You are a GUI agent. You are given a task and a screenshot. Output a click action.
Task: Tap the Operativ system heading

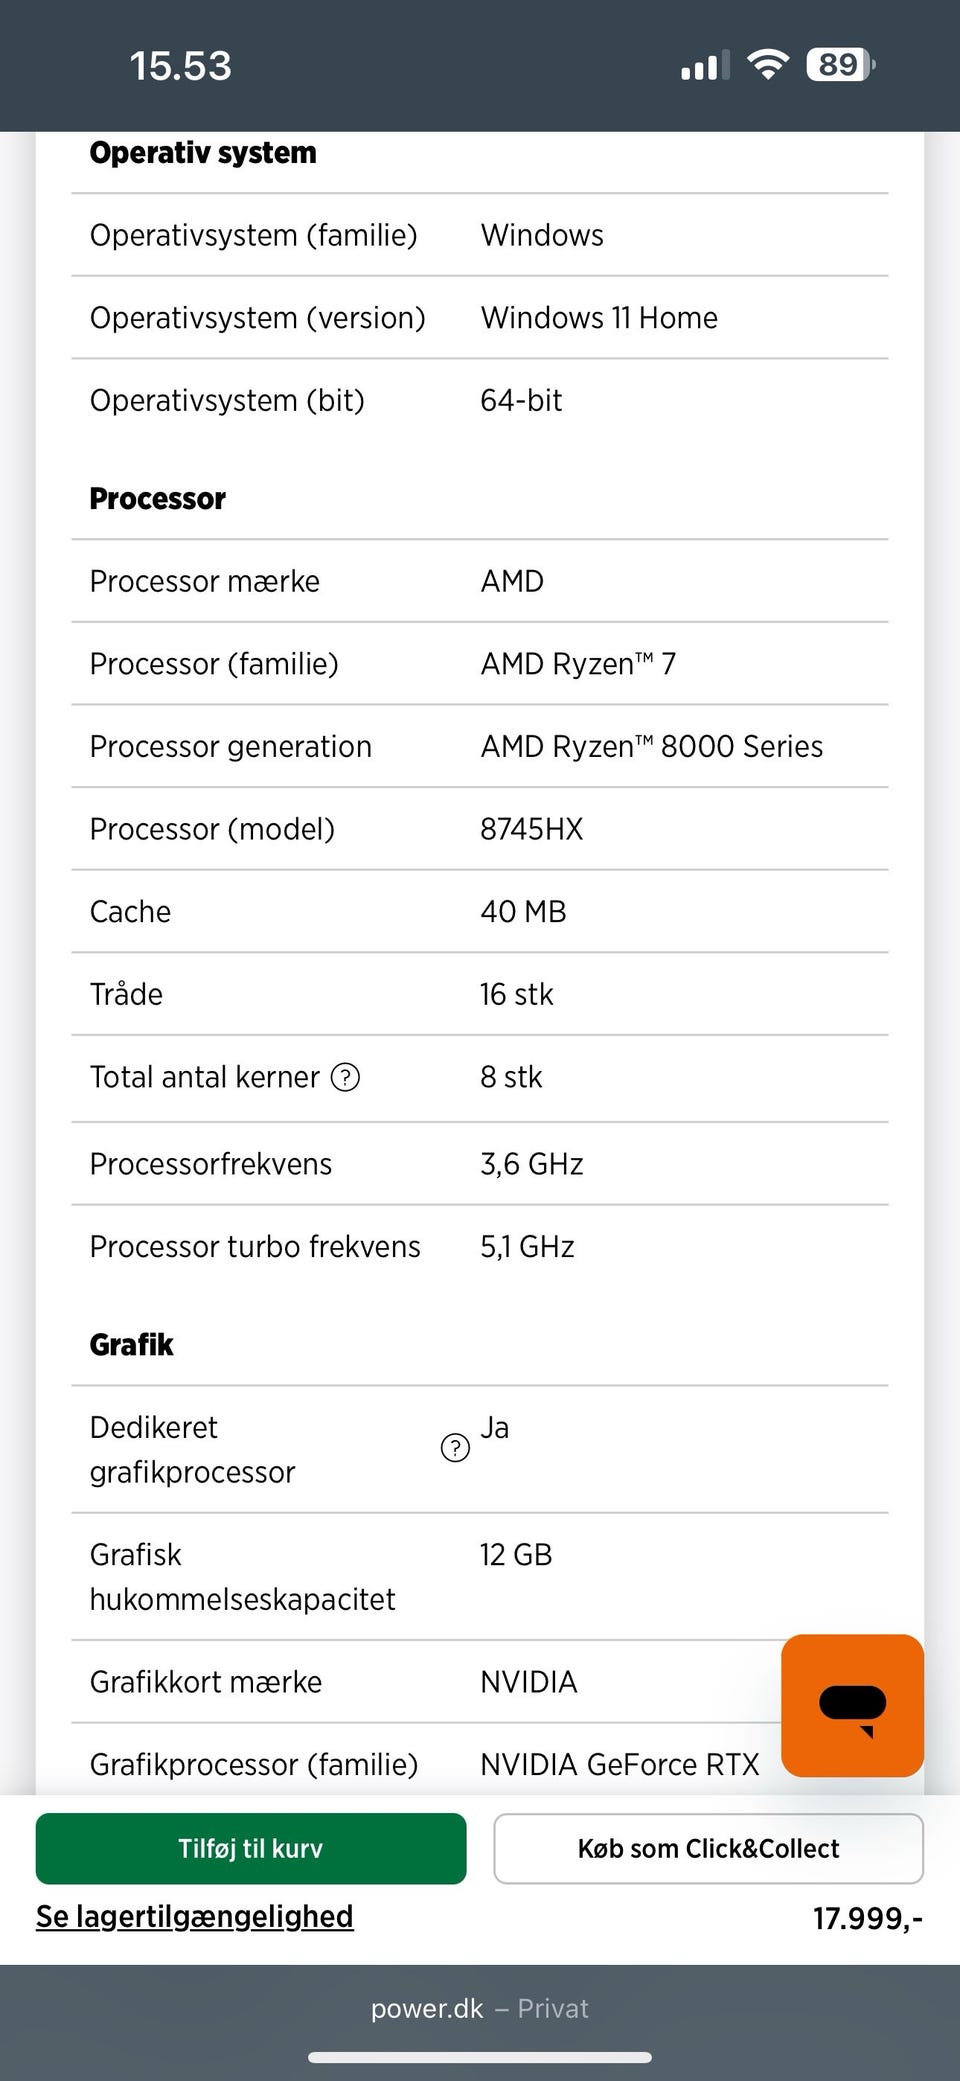click(x=203, y=152)
